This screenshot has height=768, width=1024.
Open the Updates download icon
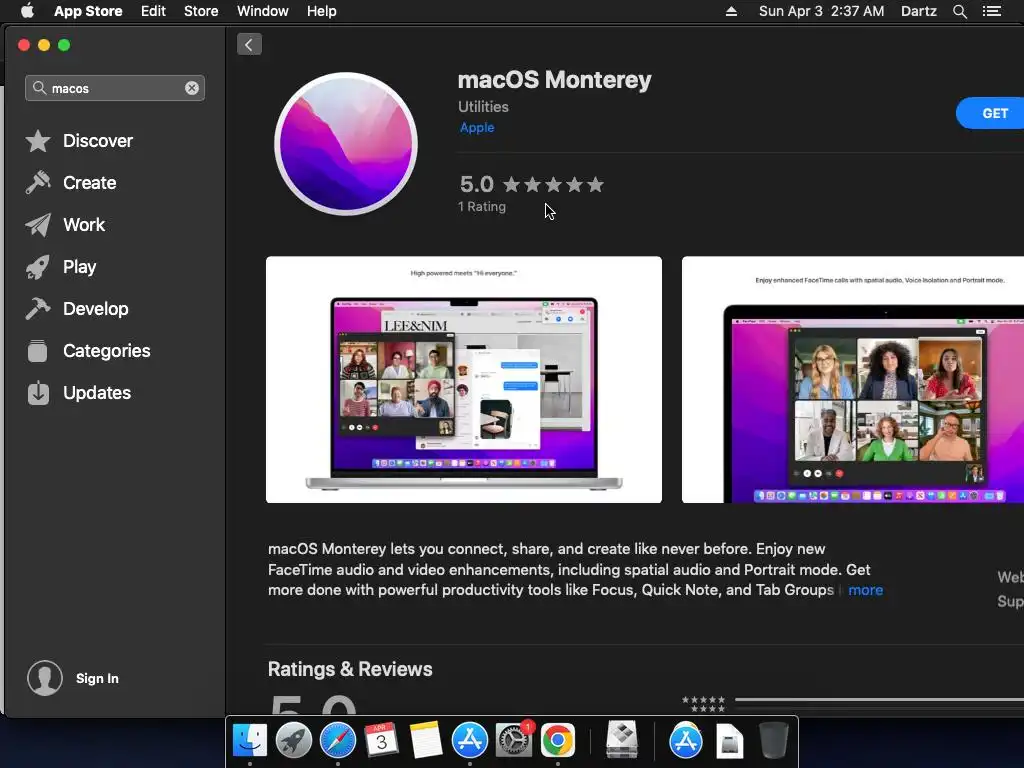pos(38,392)
